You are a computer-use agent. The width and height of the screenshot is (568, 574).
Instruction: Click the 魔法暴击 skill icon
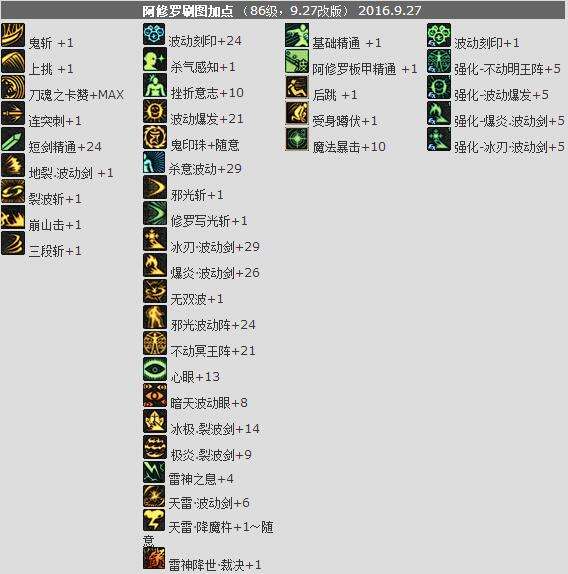(297, 139)
